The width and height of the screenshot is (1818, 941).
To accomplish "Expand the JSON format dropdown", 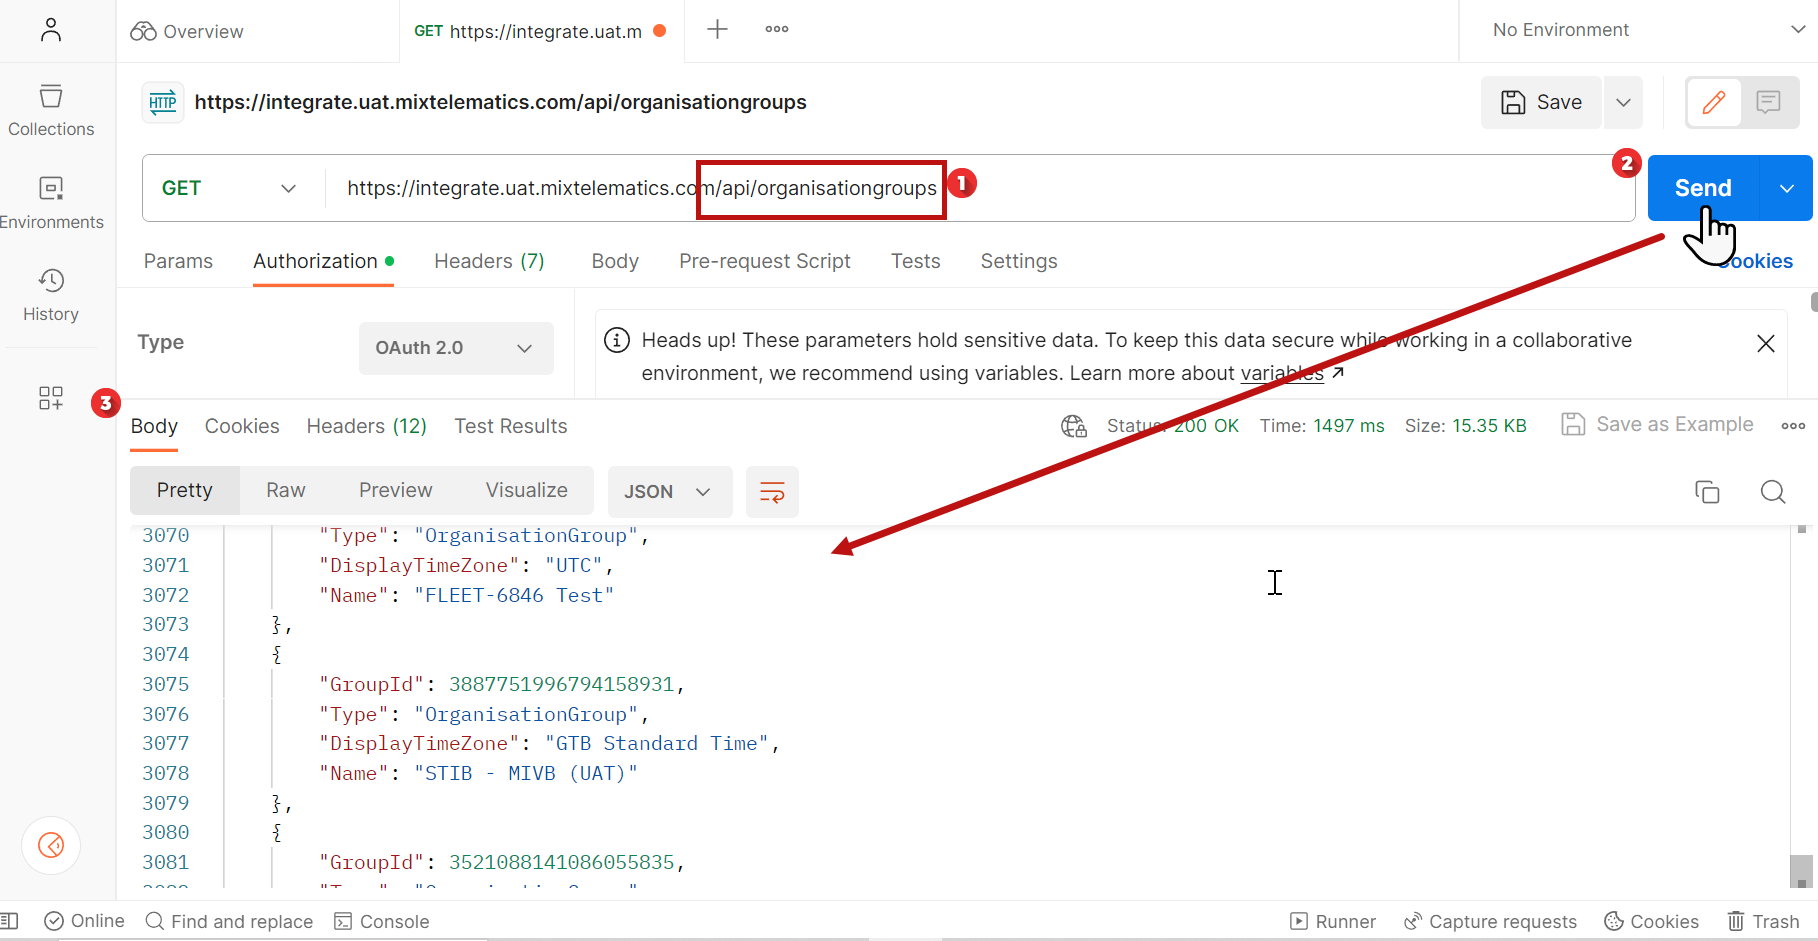I will point(669,491).
